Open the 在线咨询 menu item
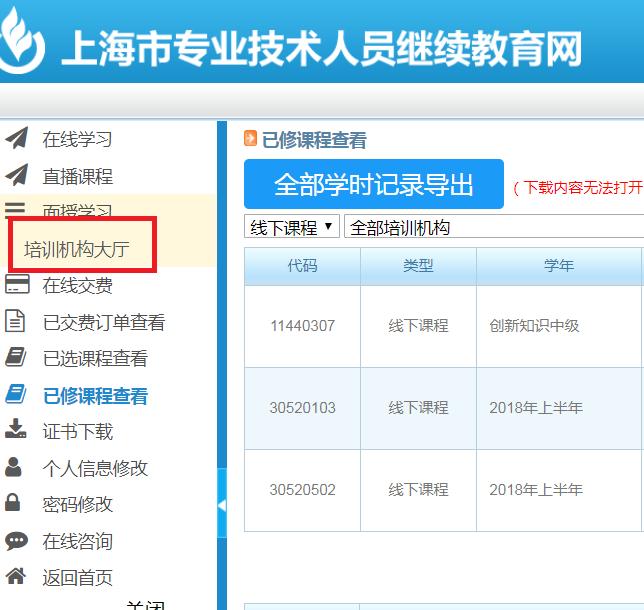The image size is (644, 610). click(x=78, y=541)
